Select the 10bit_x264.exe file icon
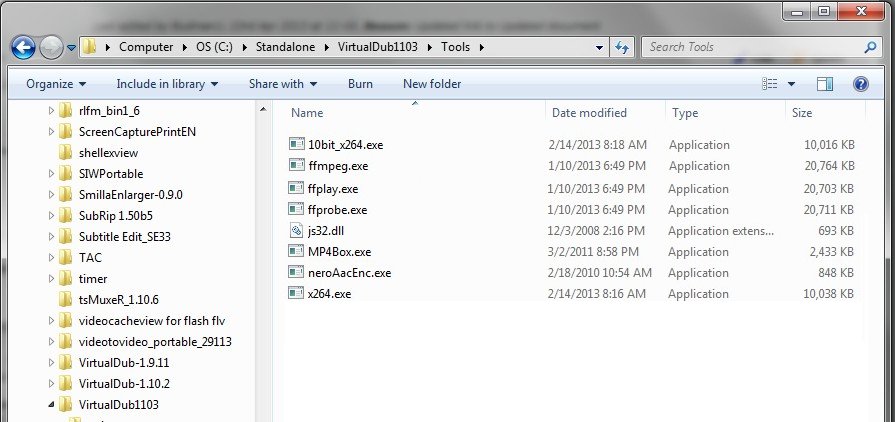 296,144
